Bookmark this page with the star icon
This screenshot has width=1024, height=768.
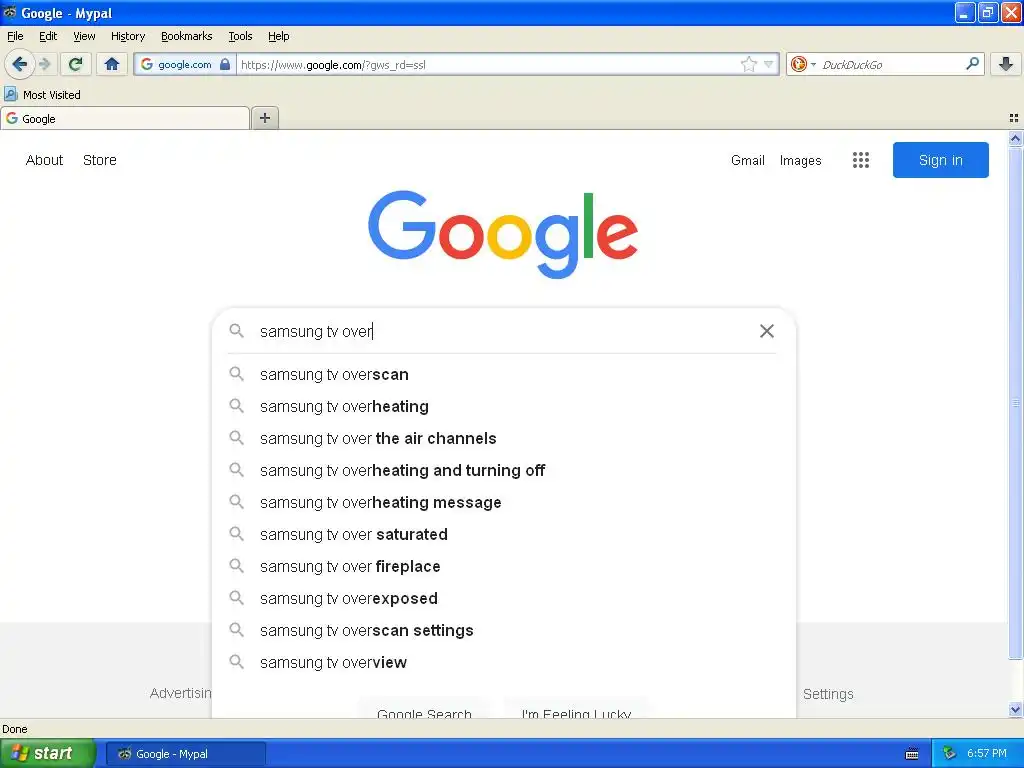click(x=748, y=64)
